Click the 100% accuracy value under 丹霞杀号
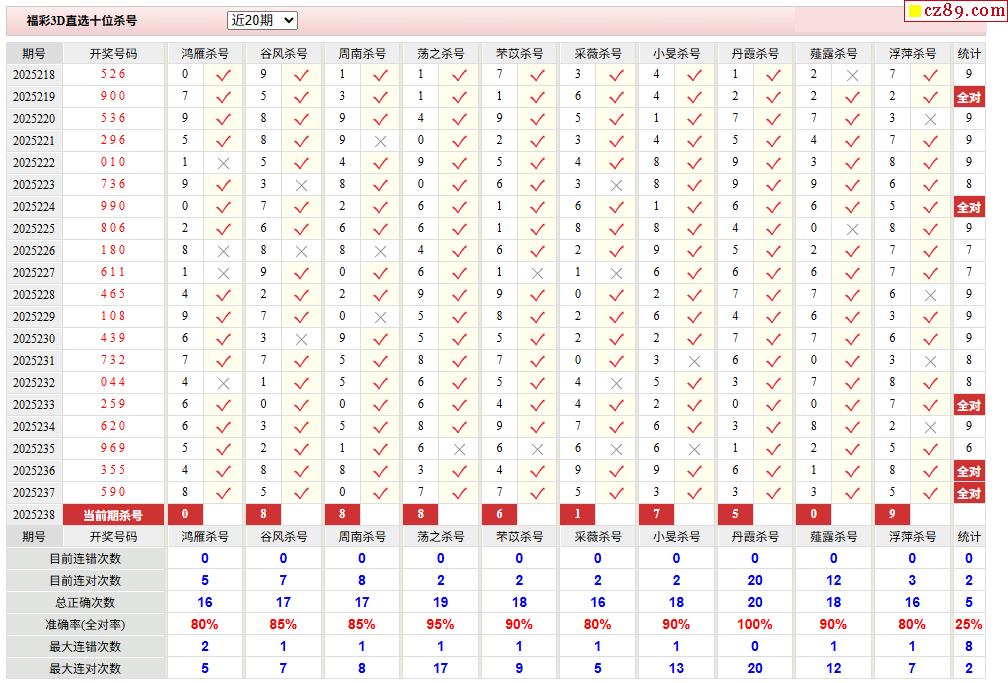The image size is (1008, 683). (755, 624)
